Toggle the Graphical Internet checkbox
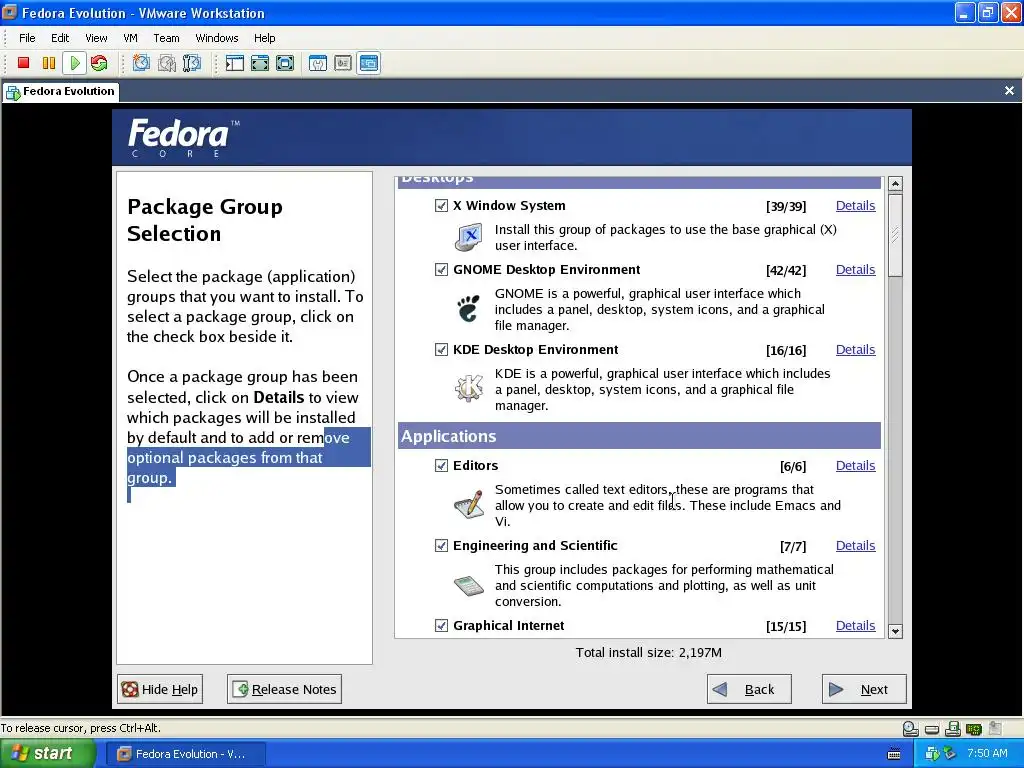 (x=441, y=626)
